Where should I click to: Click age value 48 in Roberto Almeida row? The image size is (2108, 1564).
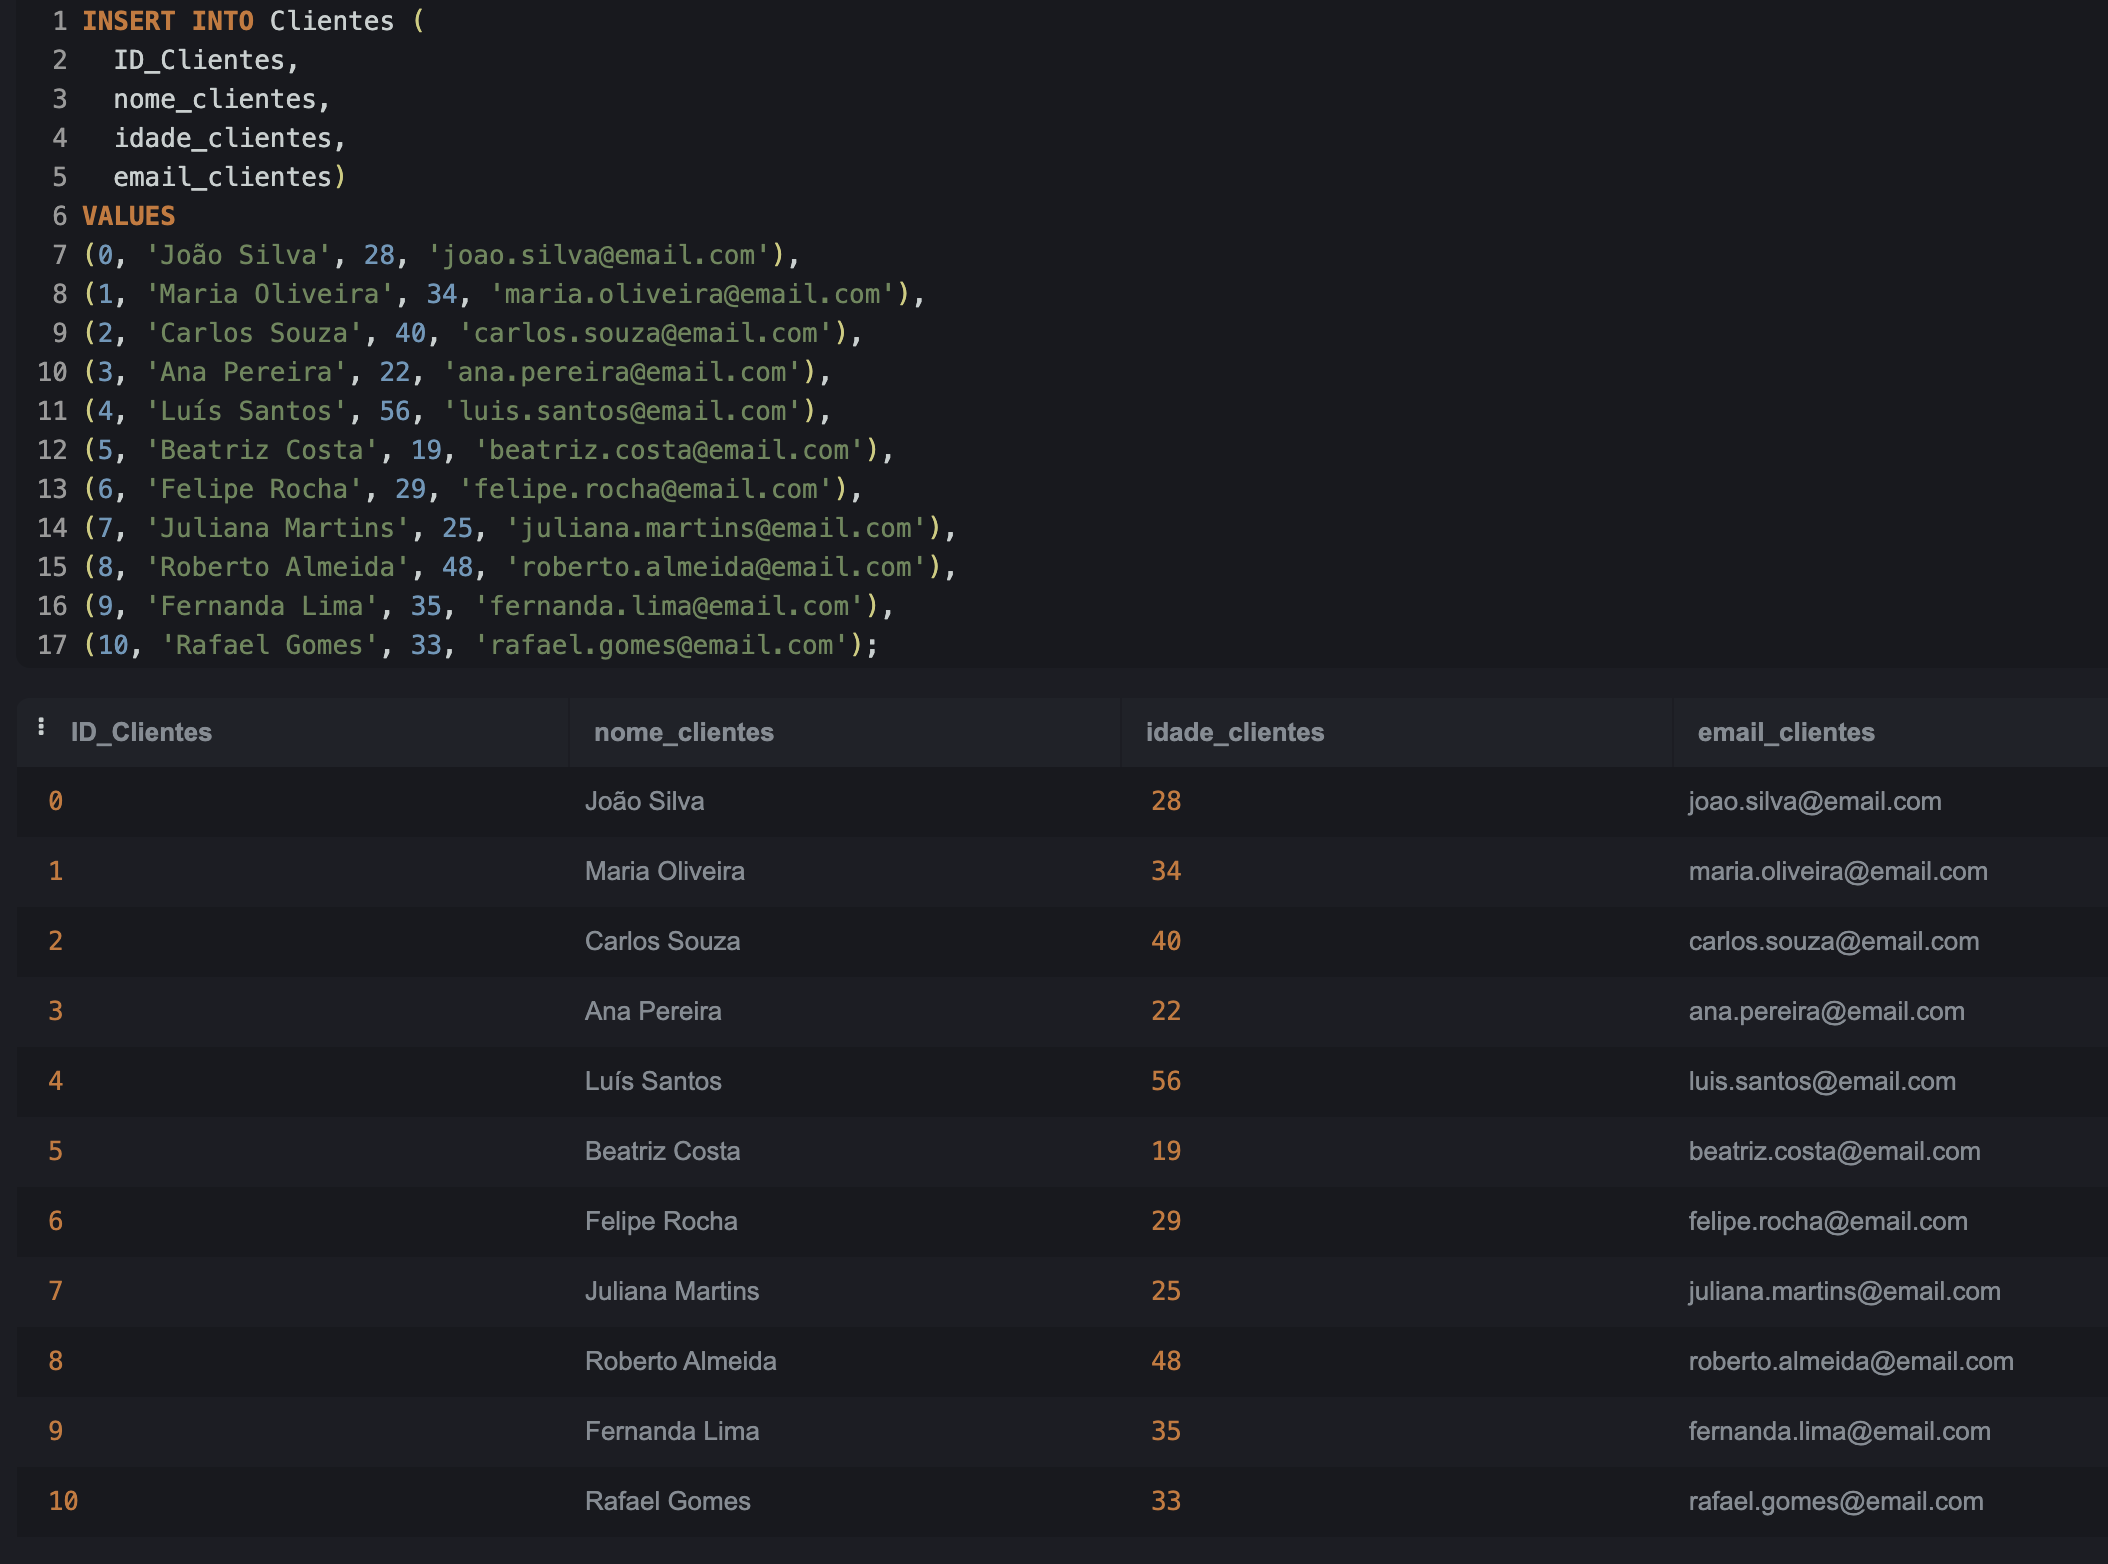pyautogui.click(x=1166, y=1361)
